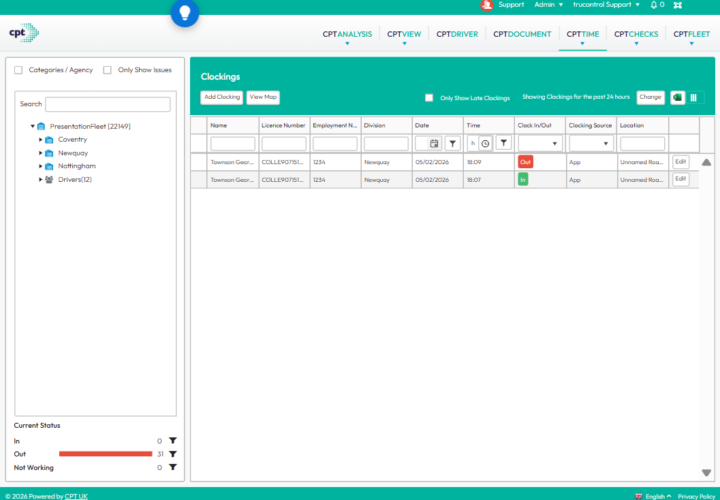The height and width of the screenshot is (500, 720).
Task: Expand the Drivers(12) tree node
Action: click(x=40, y=180)
